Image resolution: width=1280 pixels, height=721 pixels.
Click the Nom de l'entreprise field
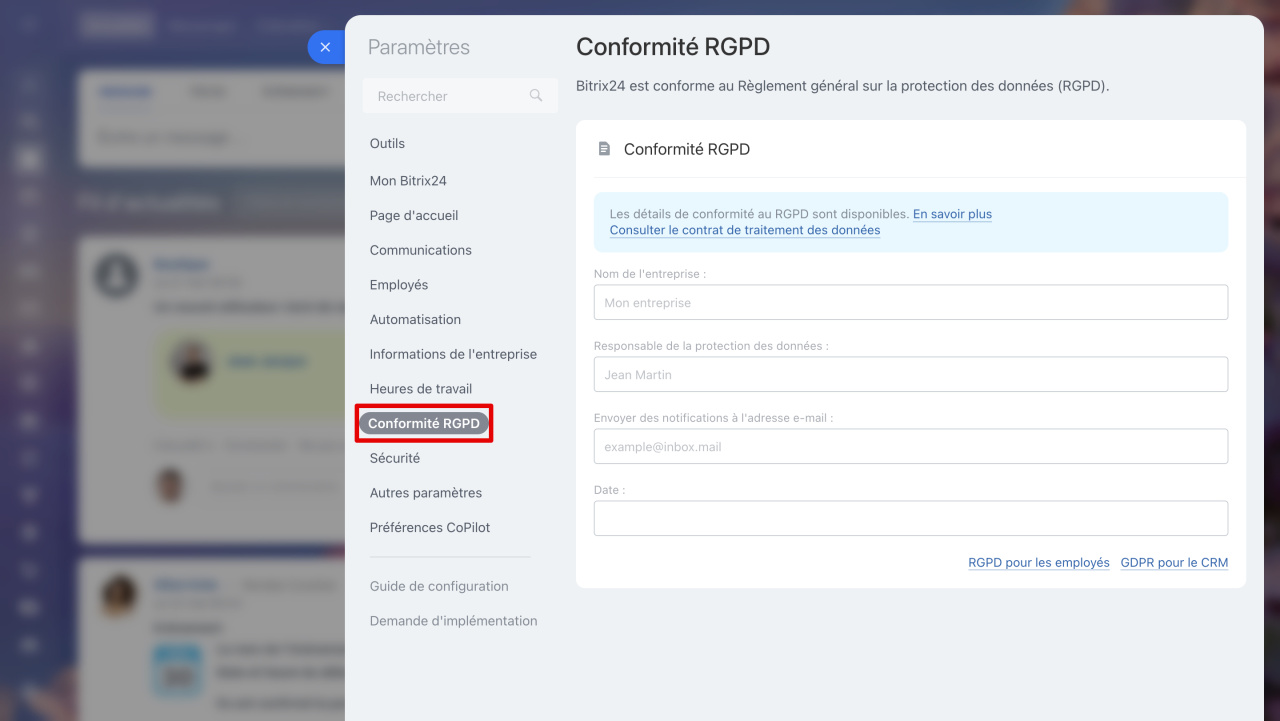pyautogui.click(x=911, y=302)
